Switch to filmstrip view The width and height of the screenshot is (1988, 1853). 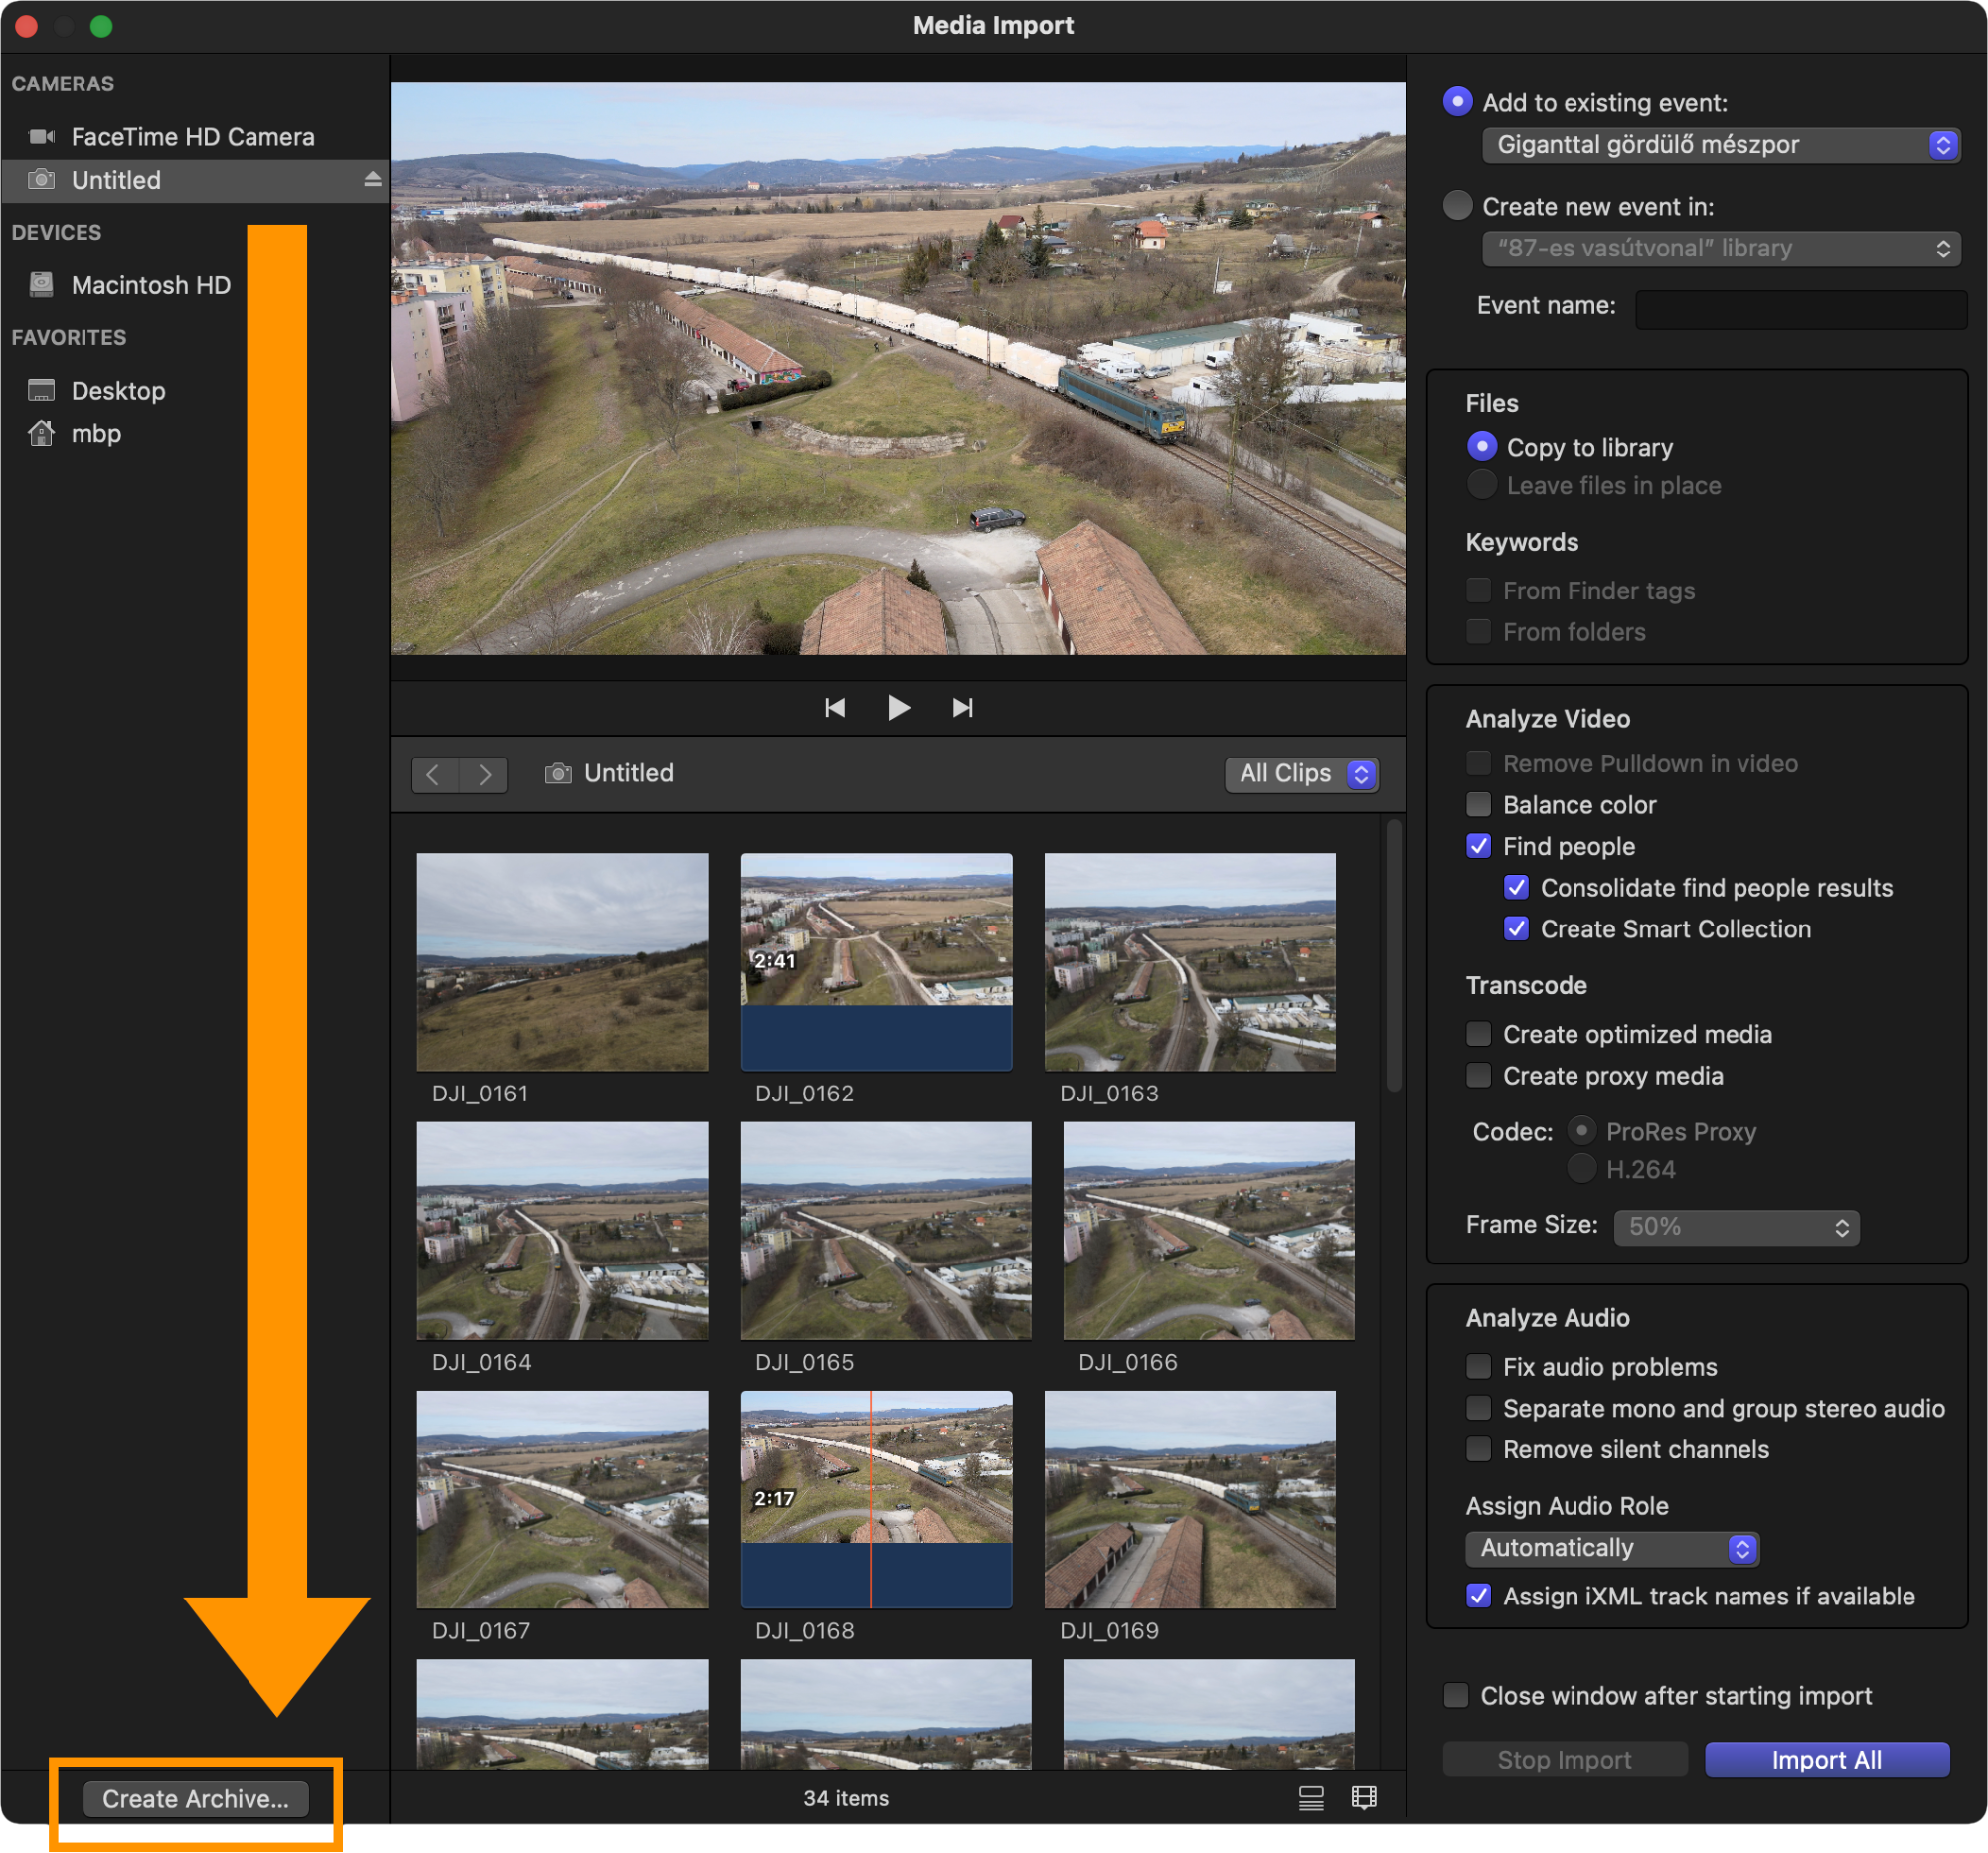pos(1364,1798)
